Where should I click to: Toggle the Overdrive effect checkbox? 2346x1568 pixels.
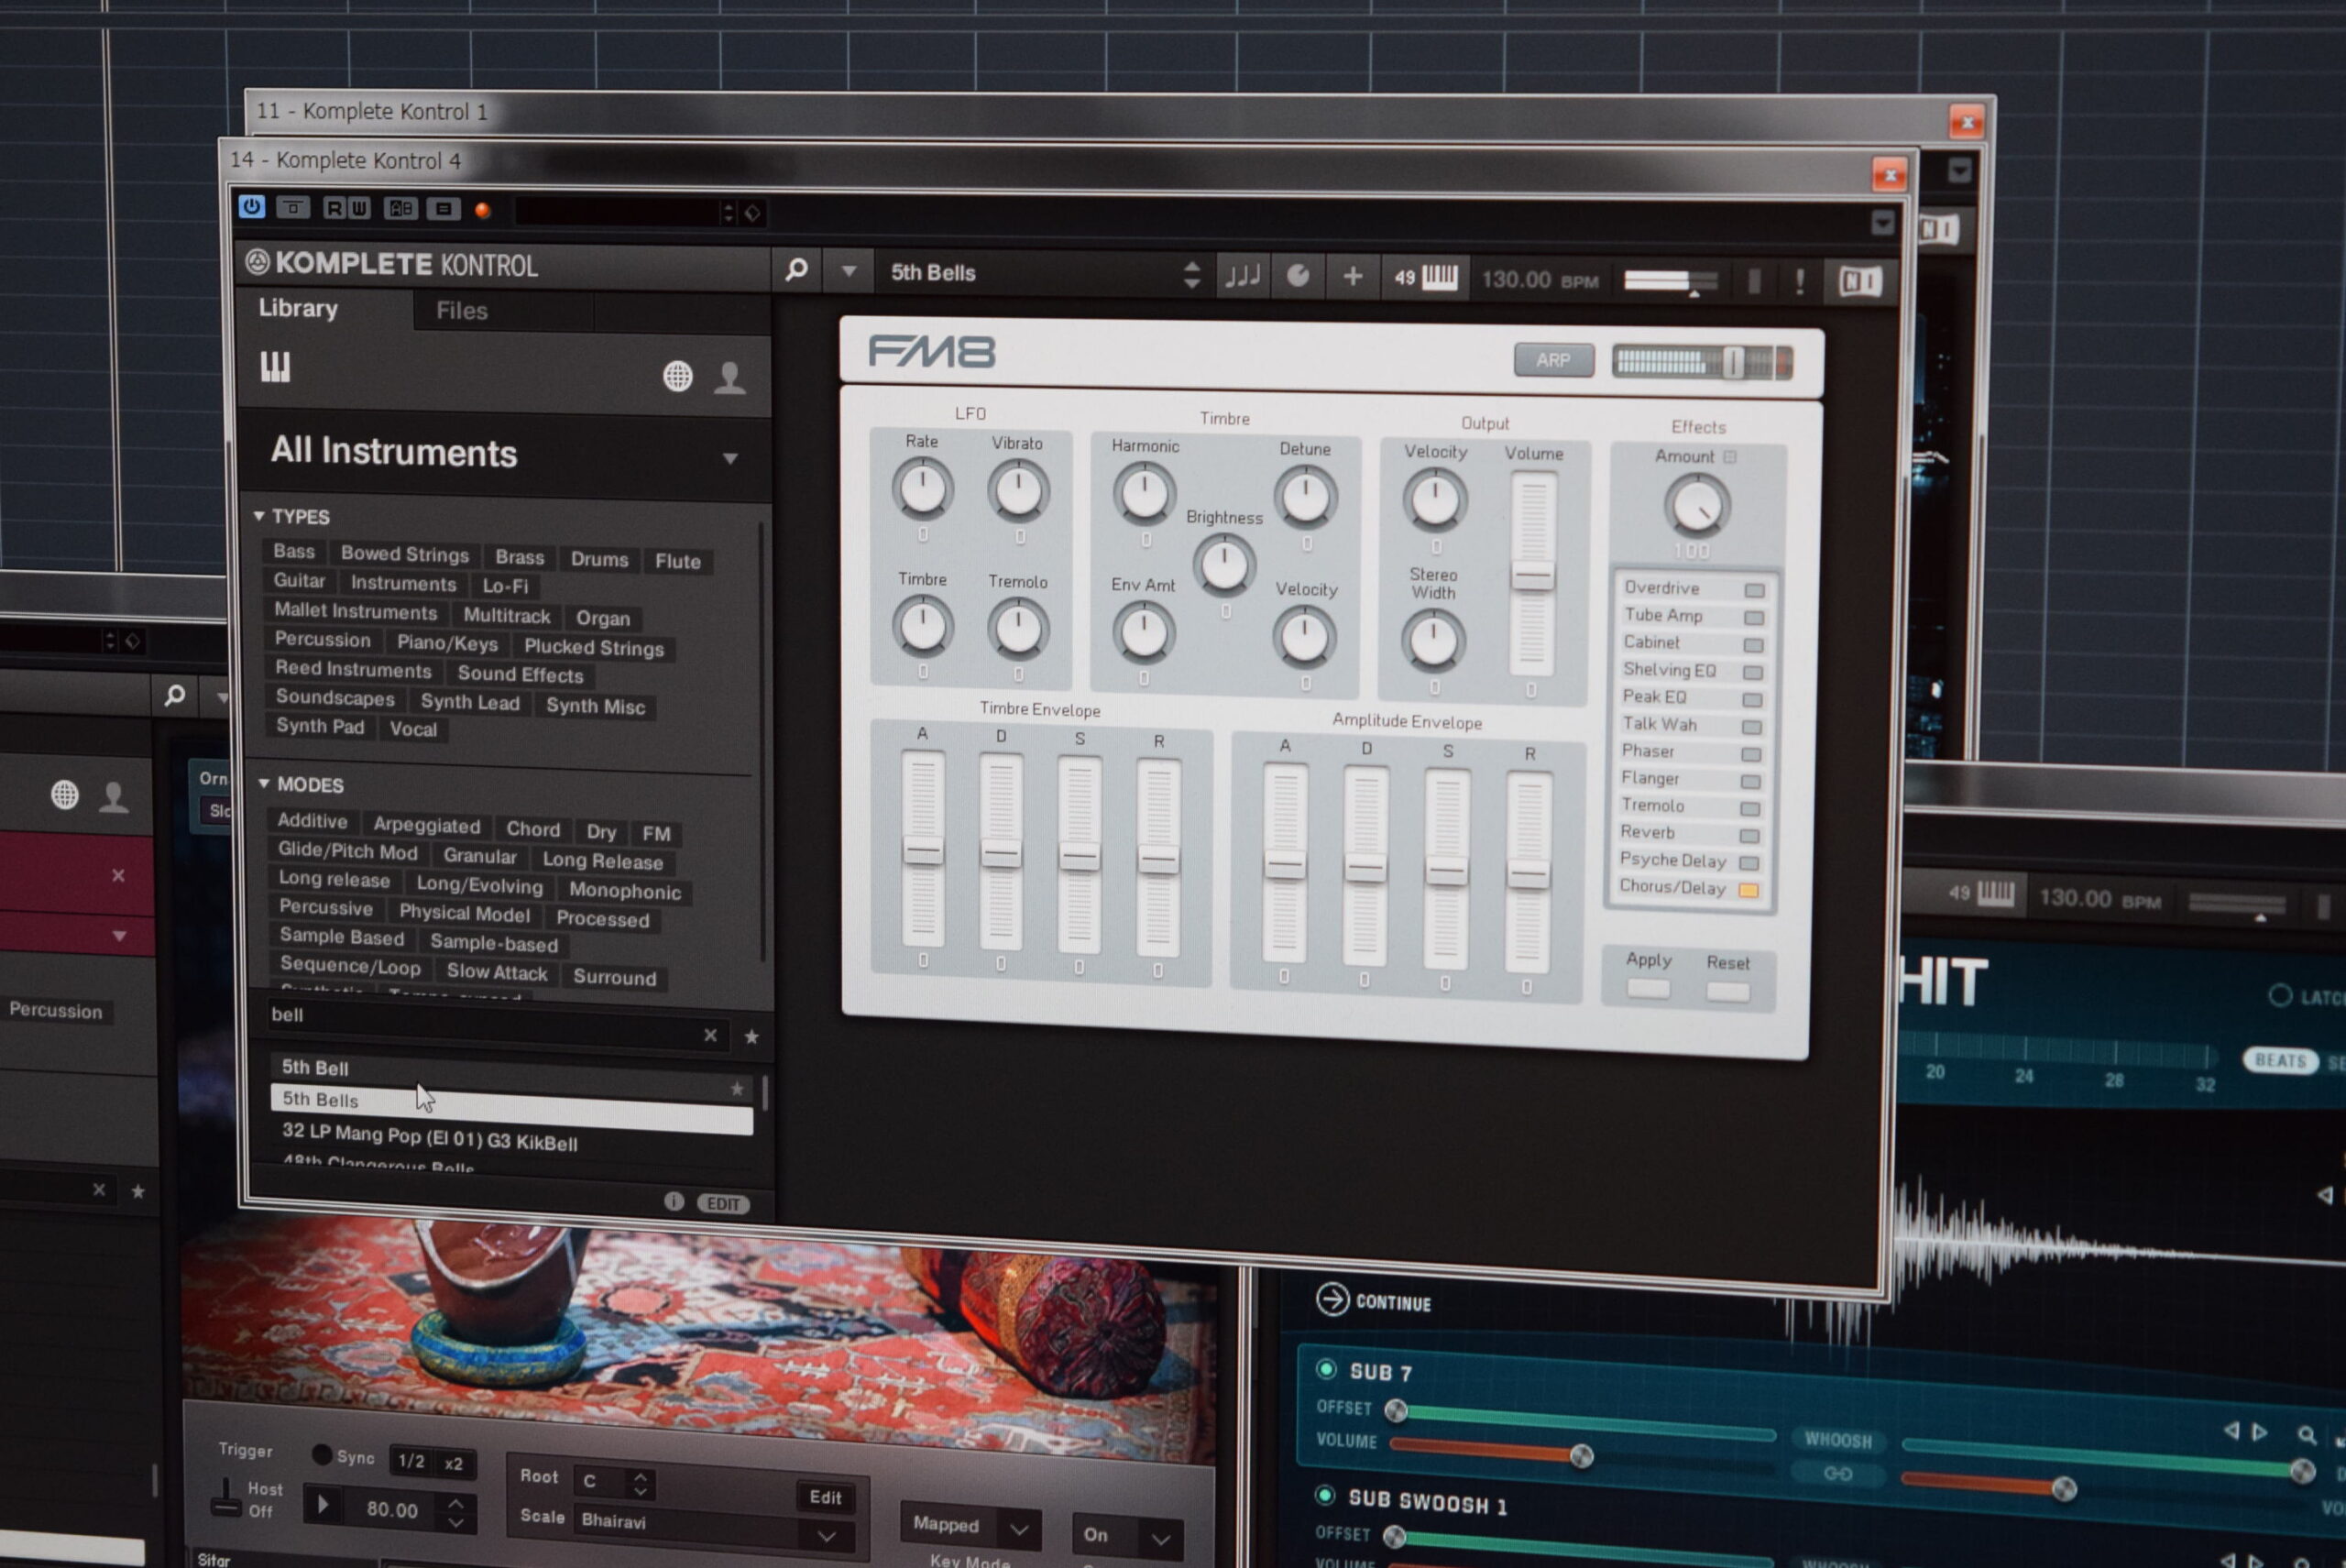tap(1754, 590)
